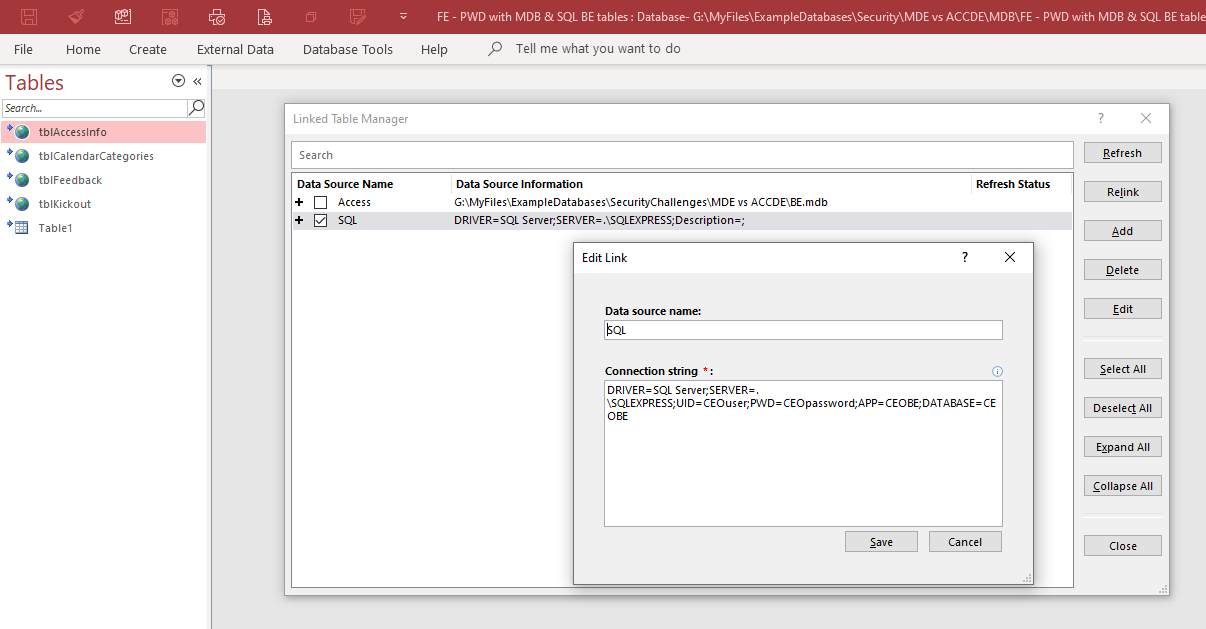Viewport: 1206px width, 629px height.
Task: Select the tblKickout table
Action: [104, 204]
